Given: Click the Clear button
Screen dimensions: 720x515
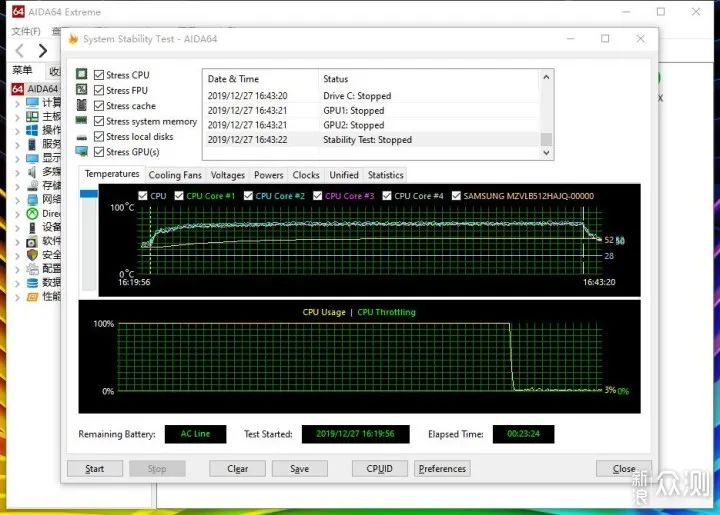Looking at the screenshot, I should [237, 469].
